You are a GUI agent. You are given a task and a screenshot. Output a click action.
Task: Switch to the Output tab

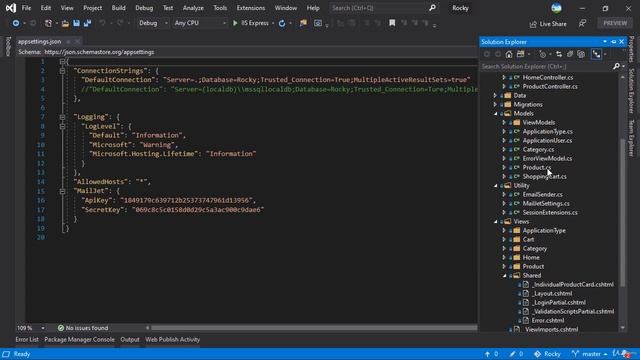click(x=130, y=340)
